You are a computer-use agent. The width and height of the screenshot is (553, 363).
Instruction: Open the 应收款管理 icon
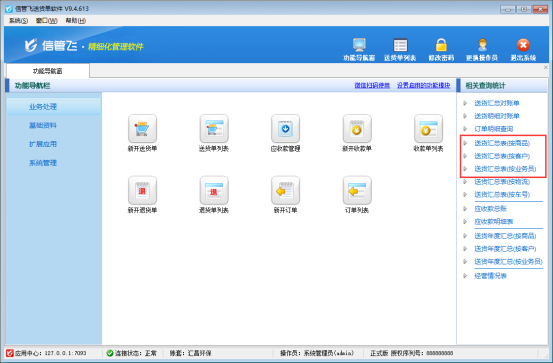click(x=285, y=129)
